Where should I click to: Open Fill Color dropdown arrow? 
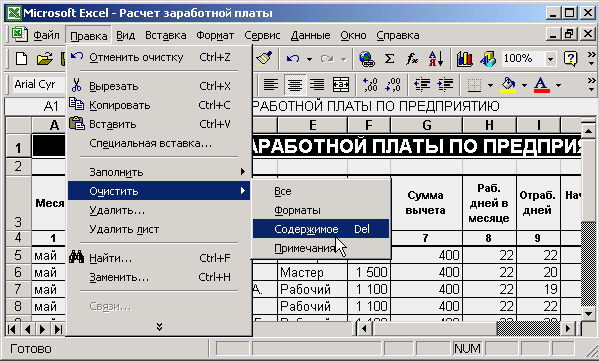pos(524,85)
